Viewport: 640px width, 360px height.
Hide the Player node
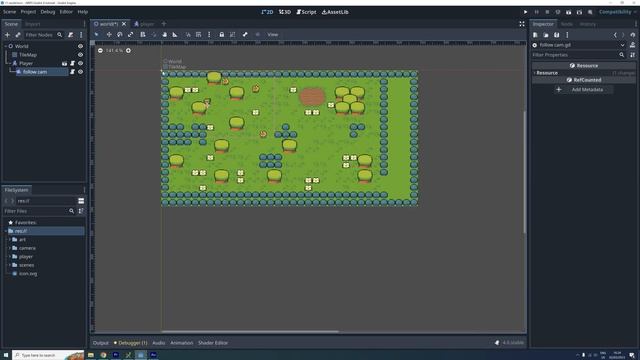(80, 63)
